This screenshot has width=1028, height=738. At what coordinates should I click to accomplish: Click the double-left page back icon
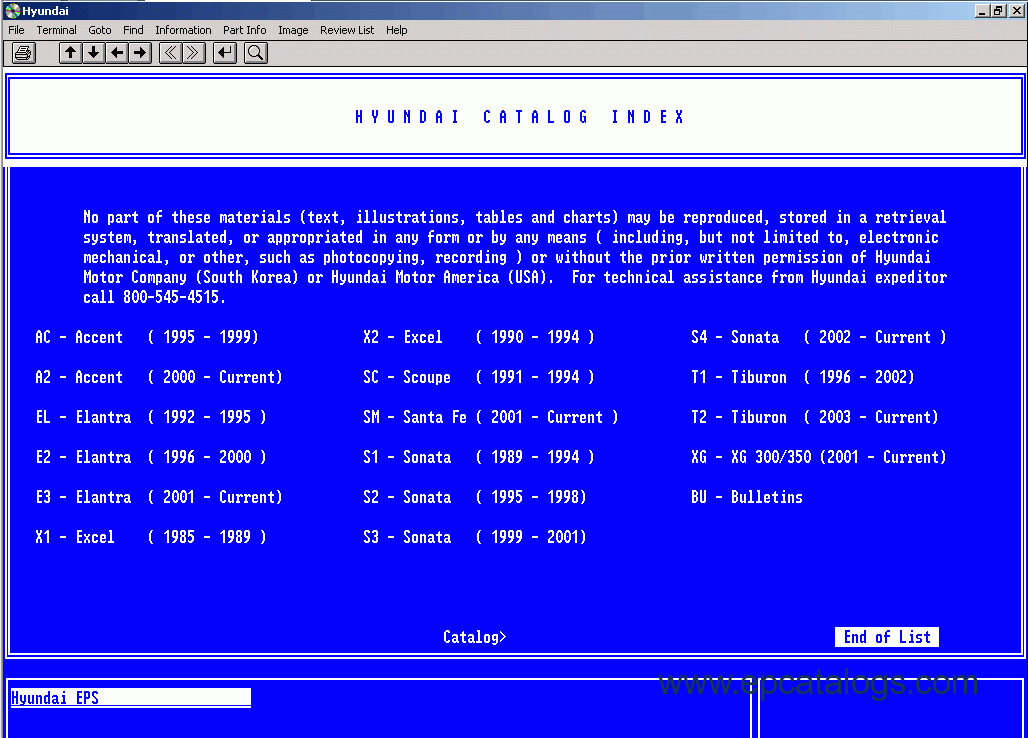coord(170,53)
